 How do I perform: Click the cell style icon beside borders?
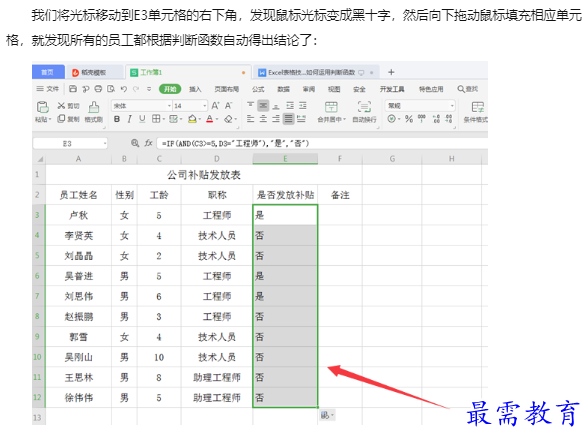click(x=173, y=119)
